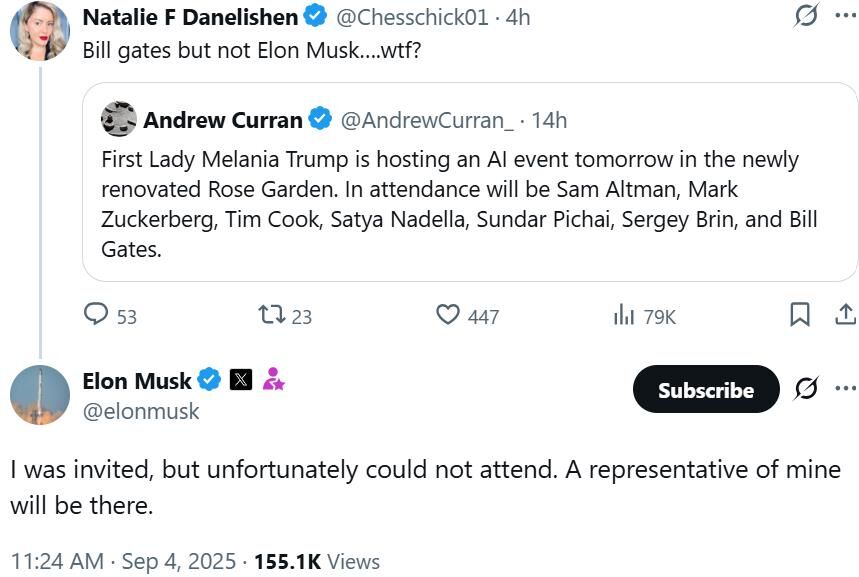The width and height of the screenshot is (859, 577).
Task: Open the more options menu on Natalie's tweet
Action: [x=845, y=15]
